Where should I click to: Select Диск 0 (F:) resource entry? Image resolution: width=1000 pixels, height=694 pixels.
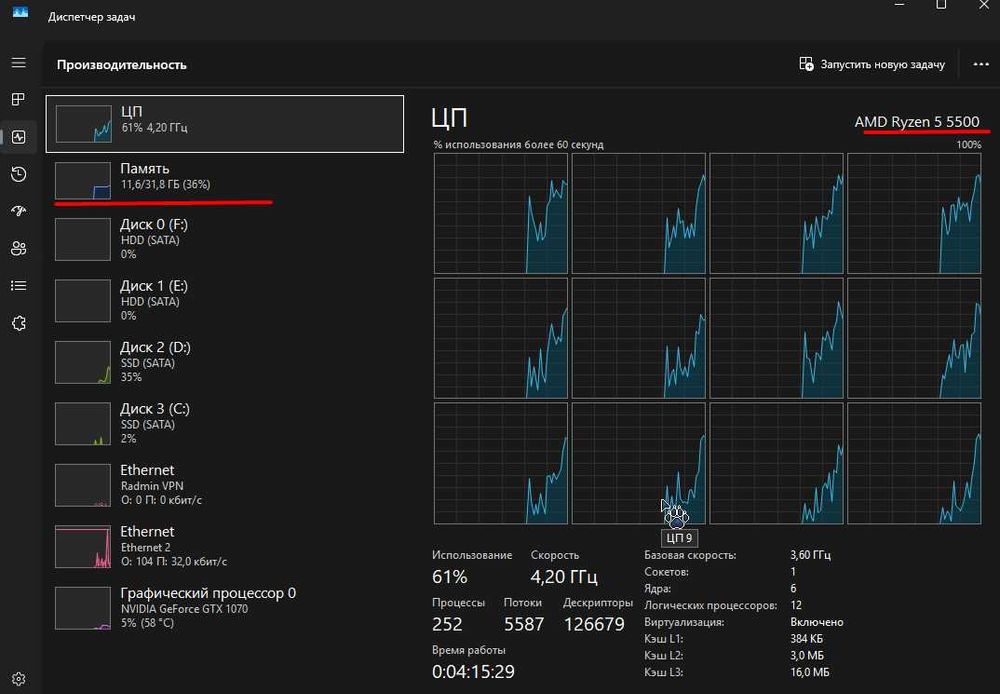pyautogui.click(x=224, y=239)
